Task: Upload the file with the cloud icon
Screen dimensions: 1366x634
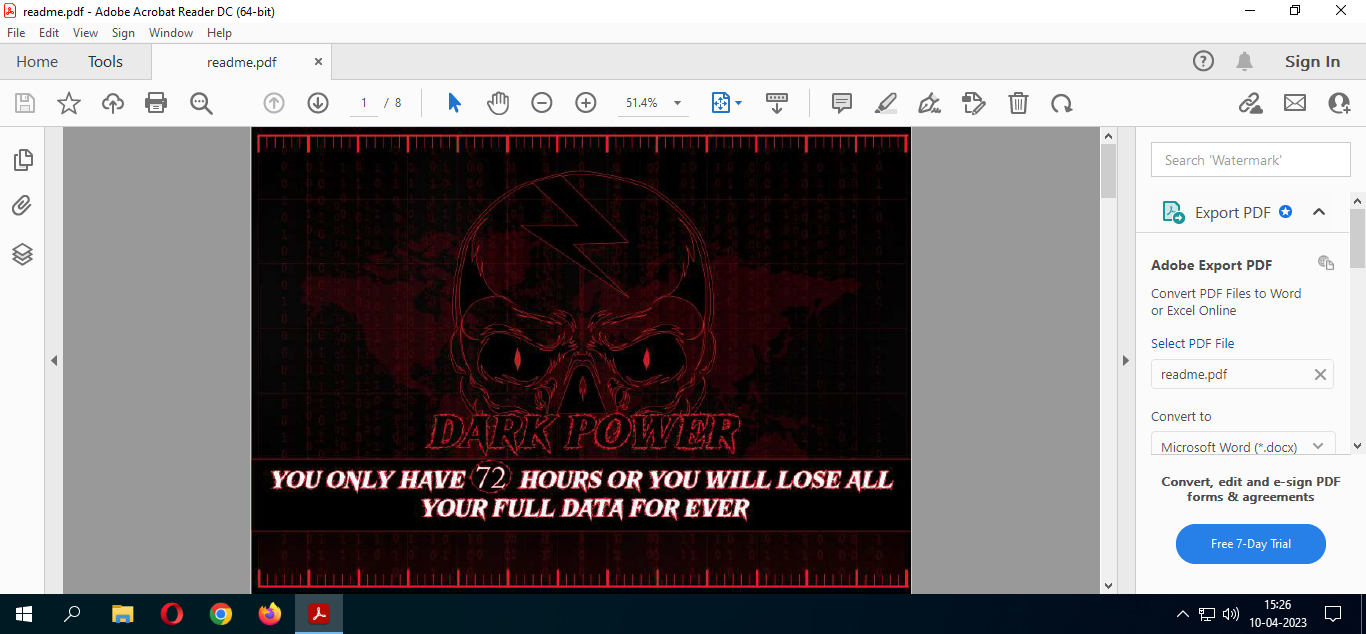Action: point(113,103)
